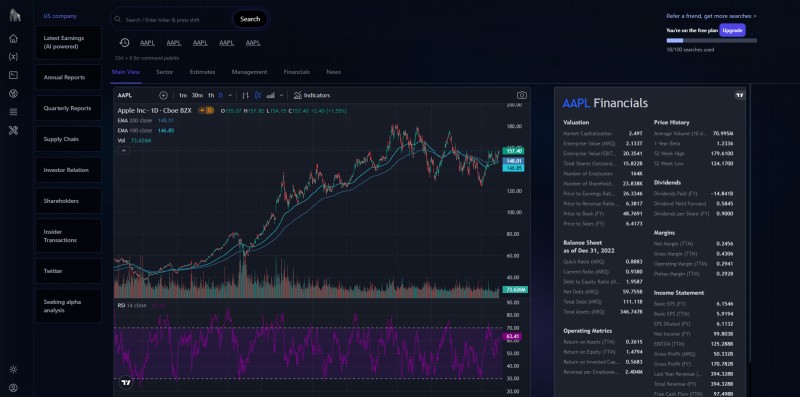Image resolution: width=800 pixels, height=397 pixels.
Task: Click RSI 14 close legend
Action: pos(132,305)
